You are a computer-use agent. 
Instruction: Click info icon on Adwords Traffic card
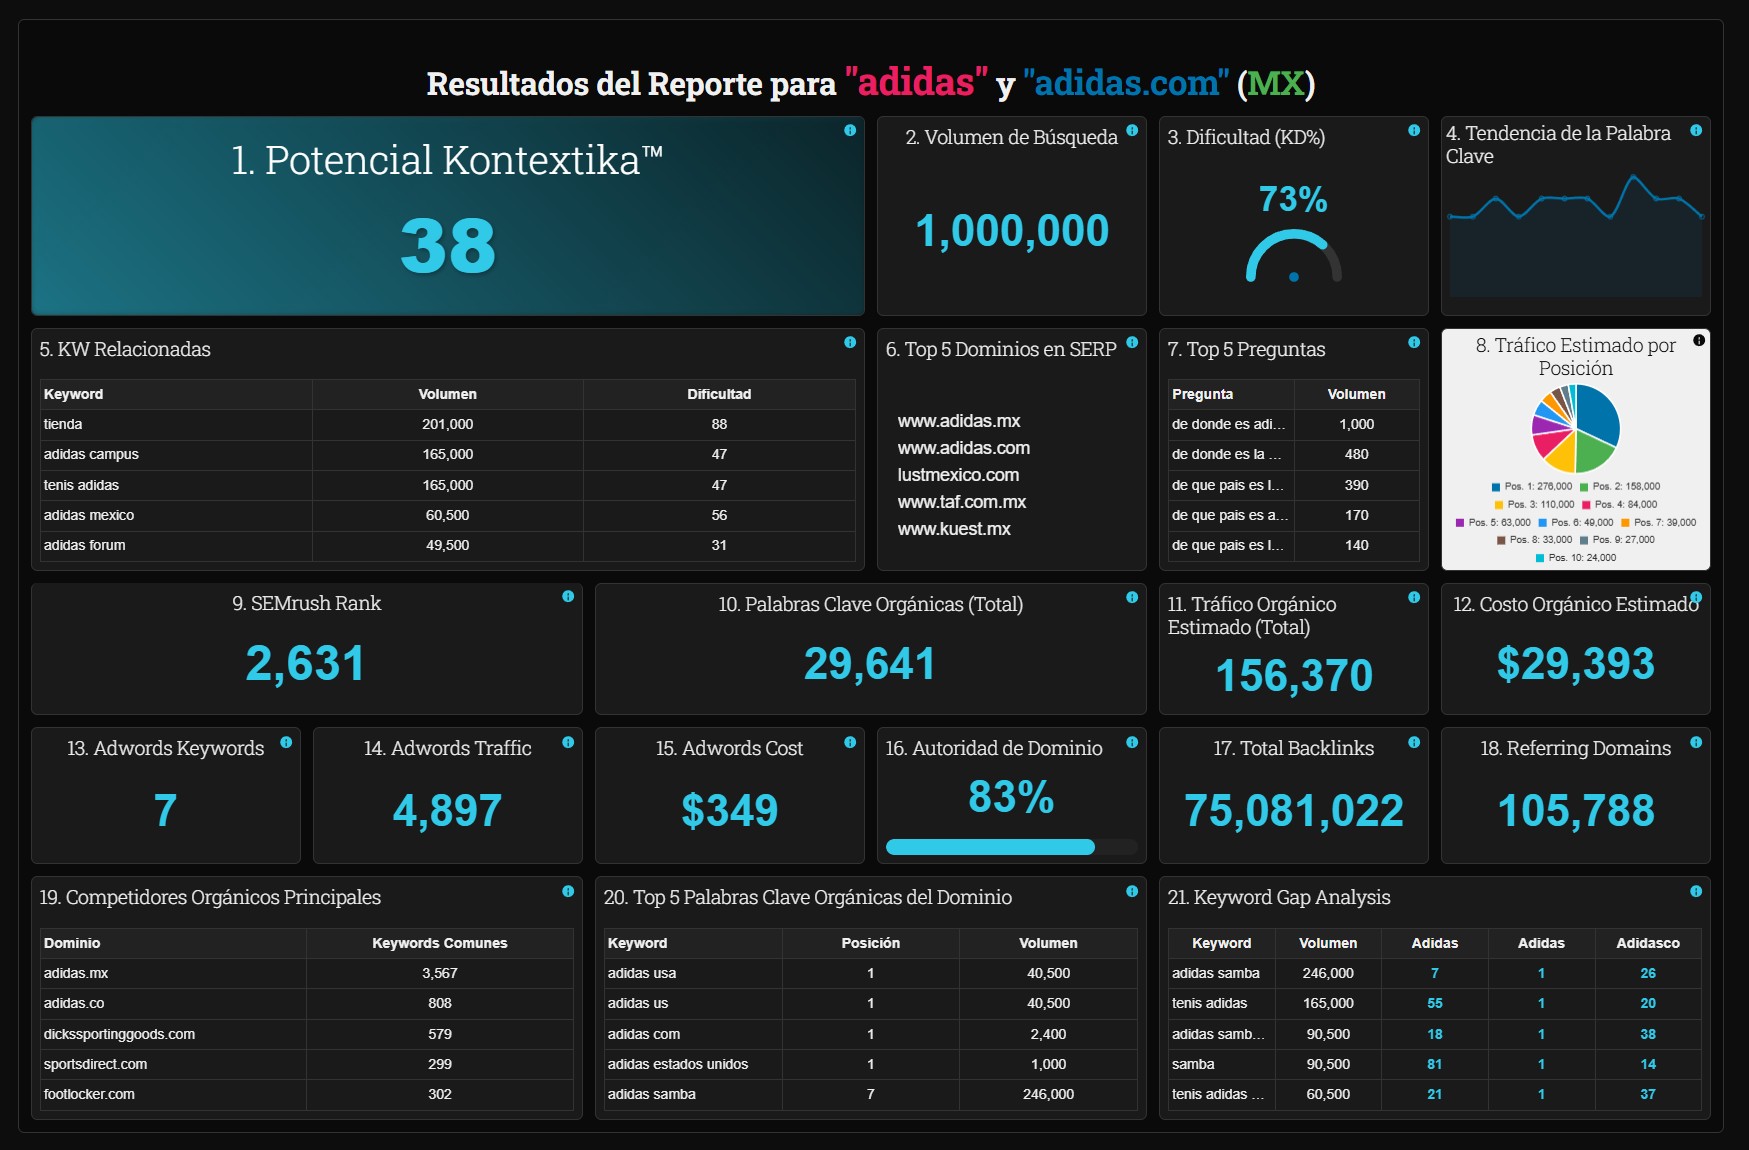[x=568, y=742]
